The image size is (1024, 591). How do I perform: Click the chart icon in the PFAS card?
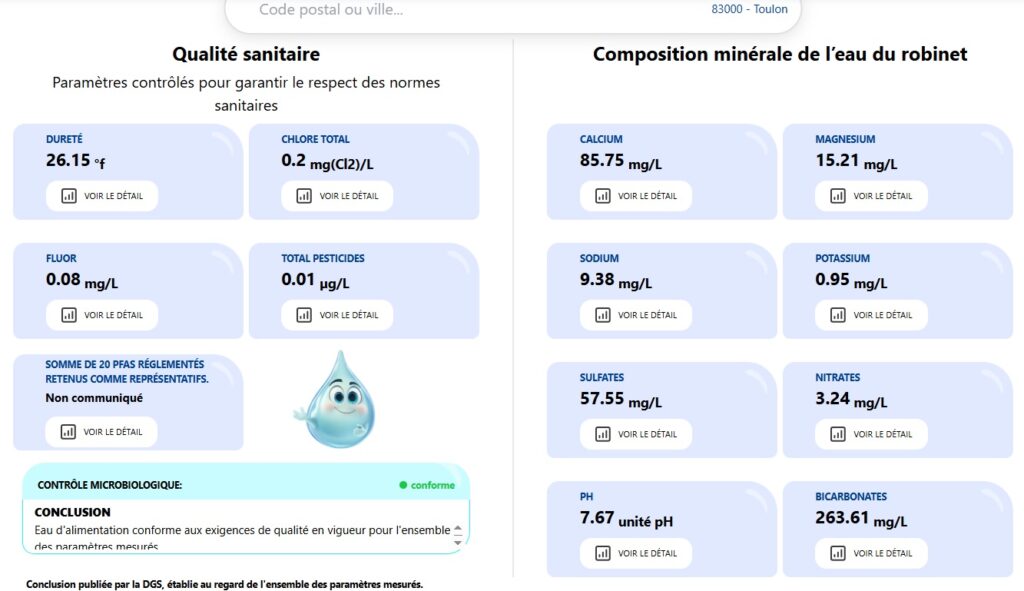tap(69, 432)
